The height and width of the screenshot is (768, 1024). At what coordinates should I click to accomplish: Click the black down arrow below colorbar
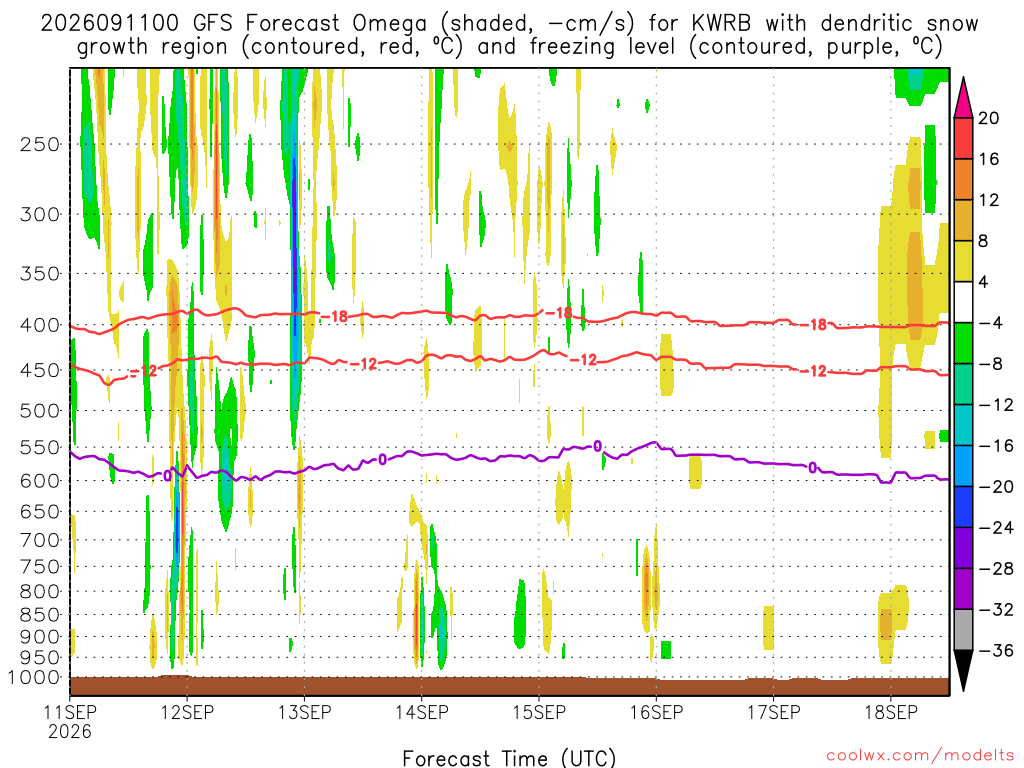tap(963, 671)
